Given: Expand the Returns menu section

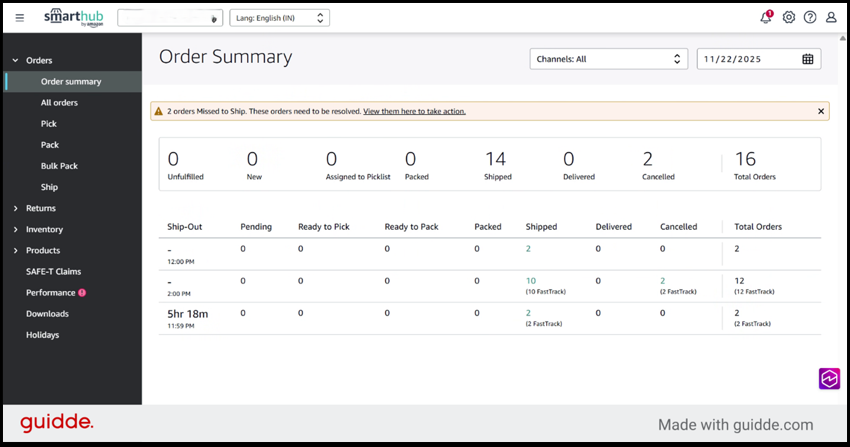Looking at the screenshot, I should (40, 208).
